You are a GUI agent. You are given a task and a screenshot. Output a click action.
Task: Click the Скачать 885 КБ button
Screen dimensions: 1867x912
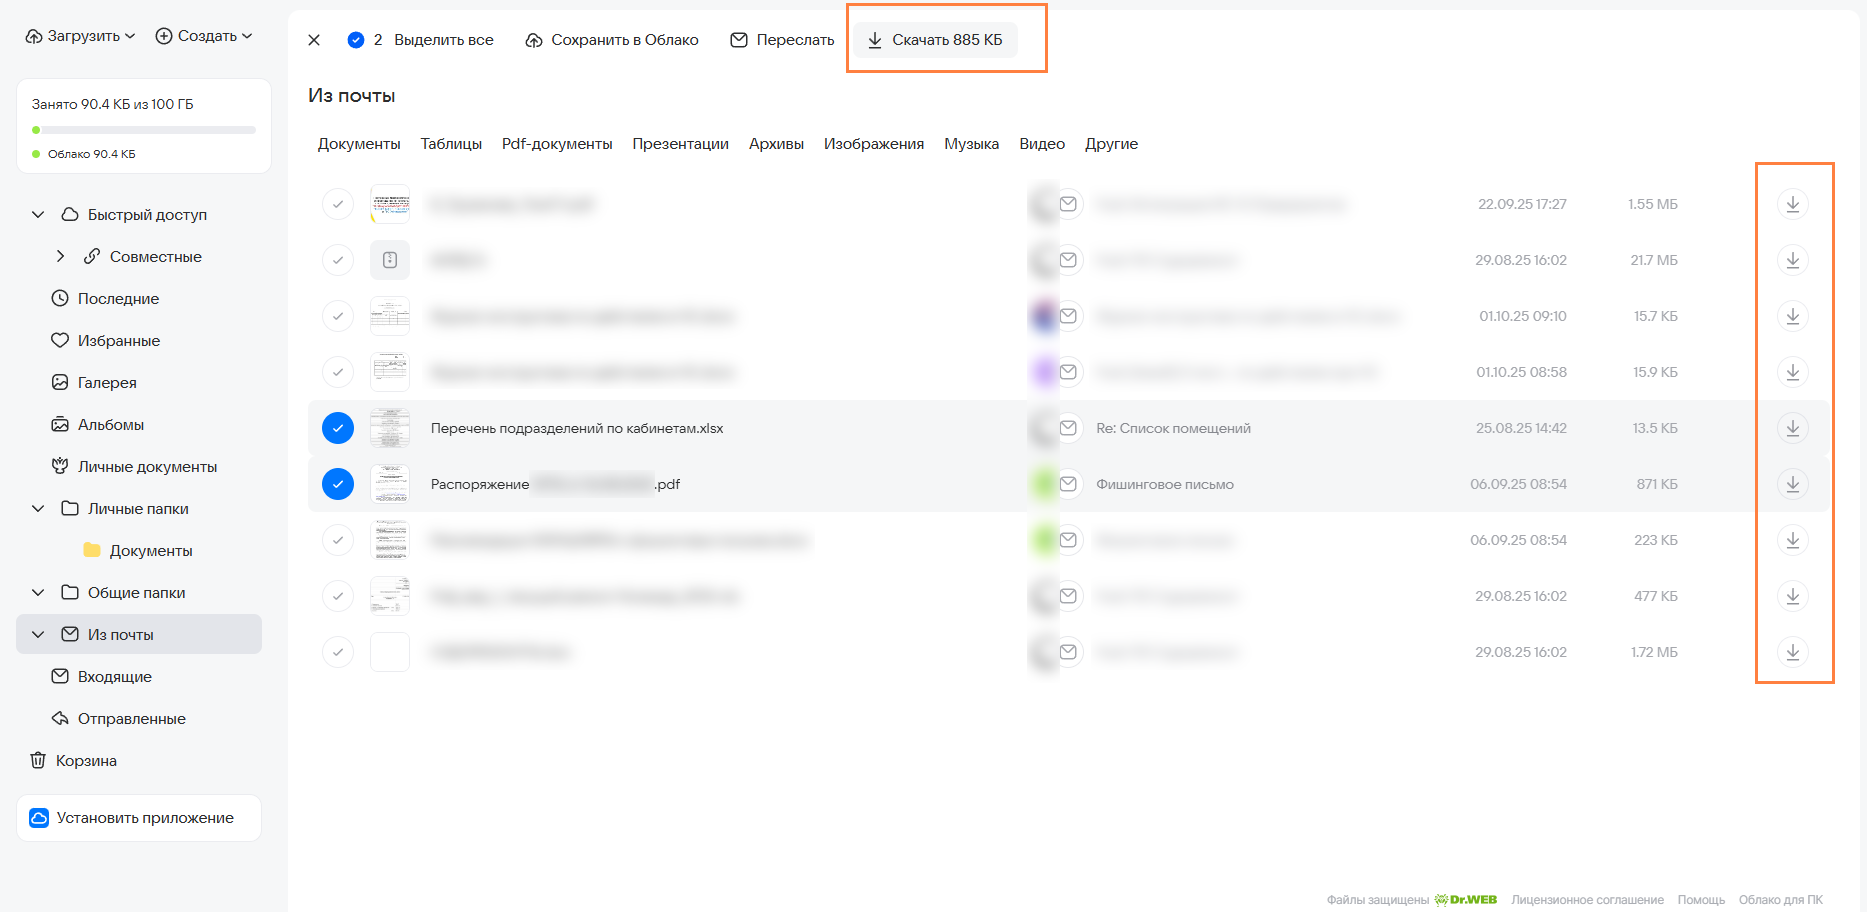pyautogui.click(x=935, y=40)
